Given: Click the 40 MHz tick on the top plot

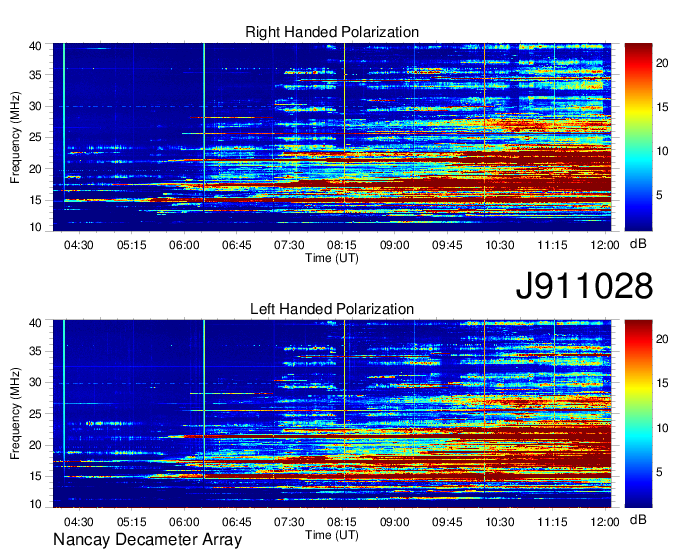Looking at the screenshot, I should 35,46.
